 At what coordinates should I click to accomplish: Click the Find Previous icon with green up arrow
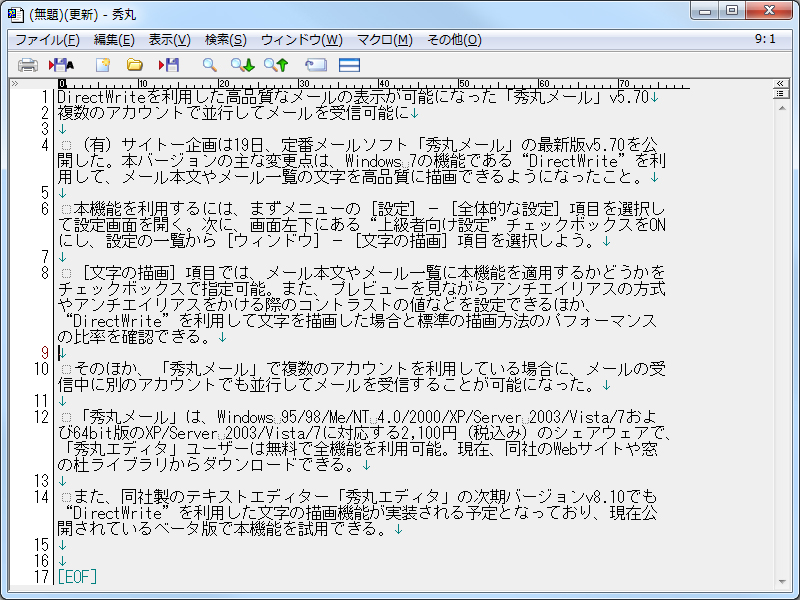click(x=275, y=63)
